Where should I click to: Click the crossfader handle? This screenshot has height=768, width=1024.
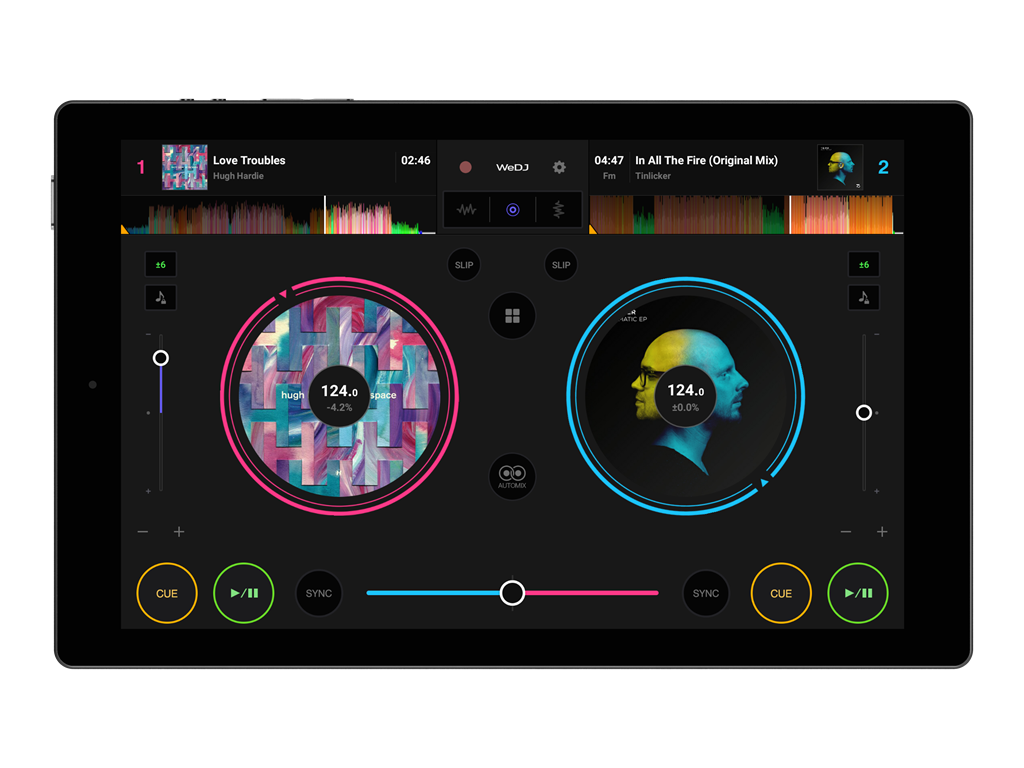[x=513, y=593]
